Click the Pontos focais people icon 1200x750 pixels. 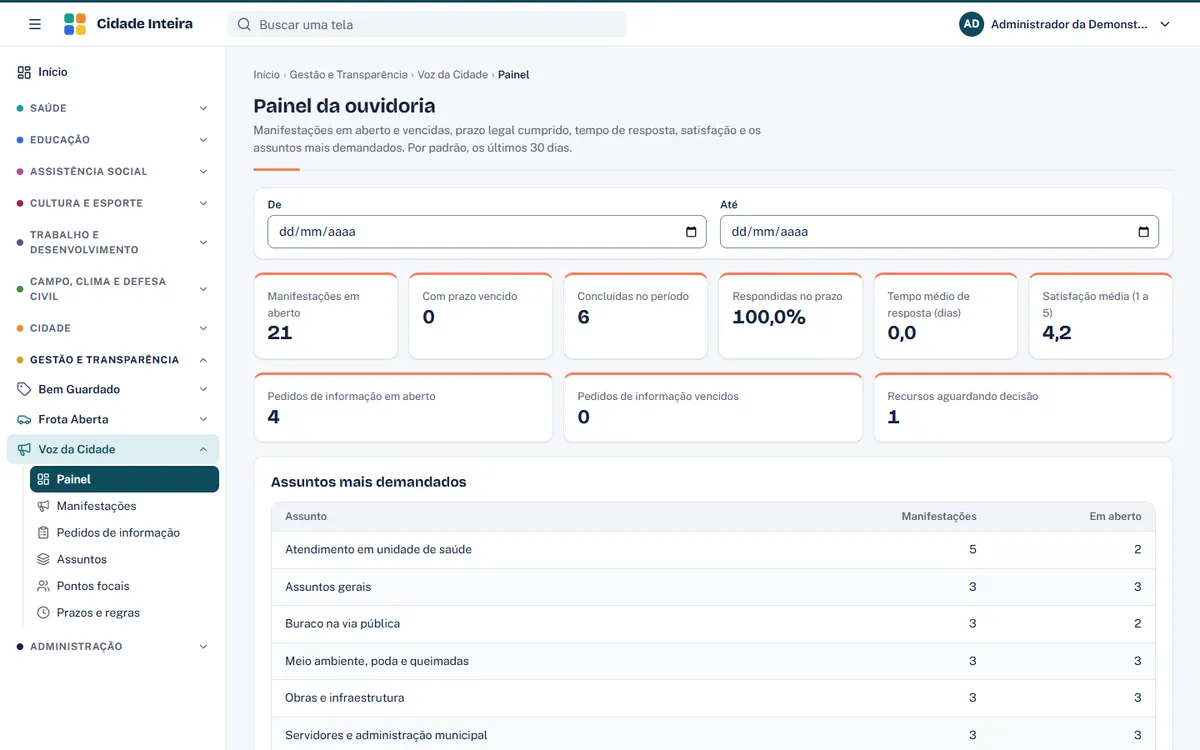(x=43, y=586)
